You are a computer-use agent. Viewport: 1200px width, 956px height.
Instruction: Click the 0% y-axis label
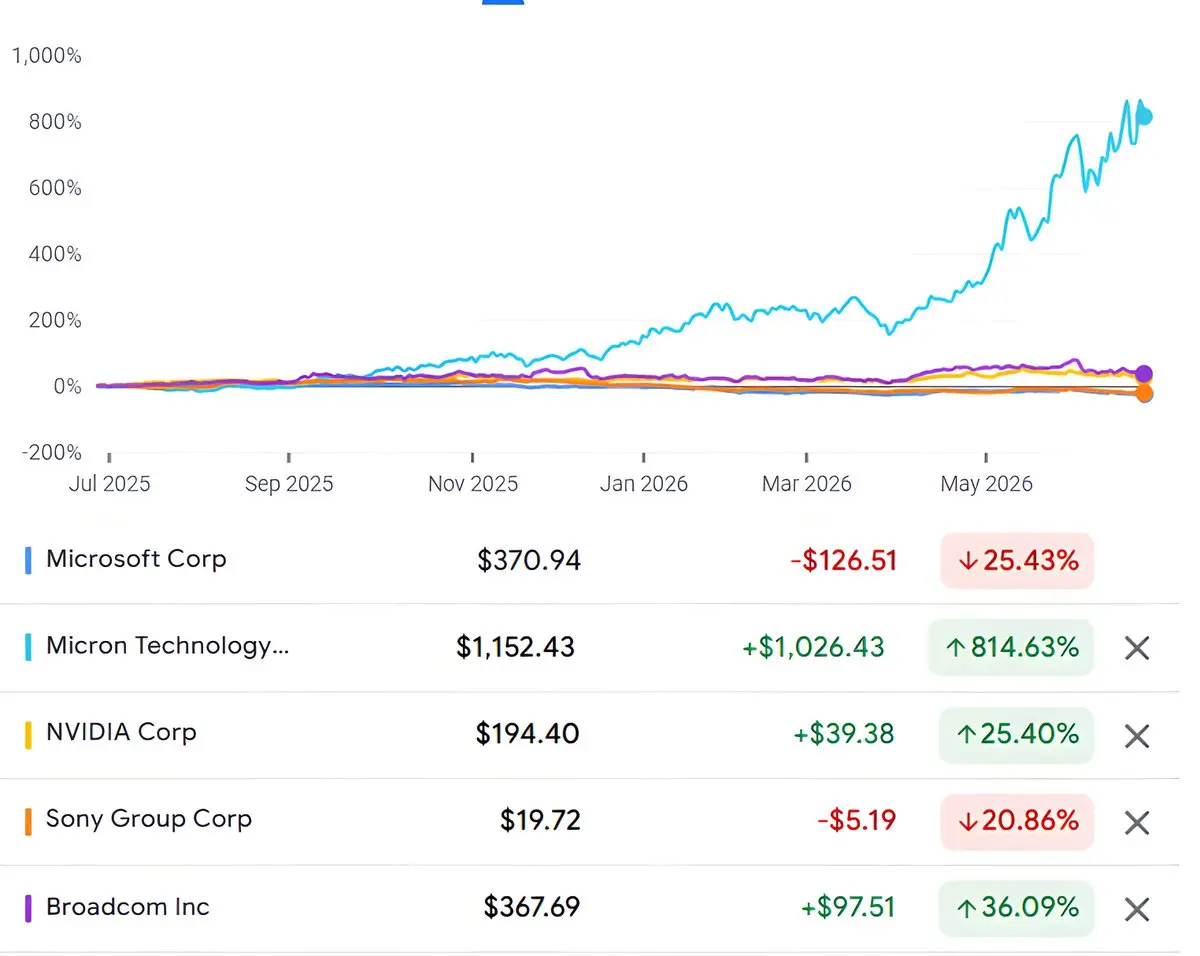tap(68, 386)
